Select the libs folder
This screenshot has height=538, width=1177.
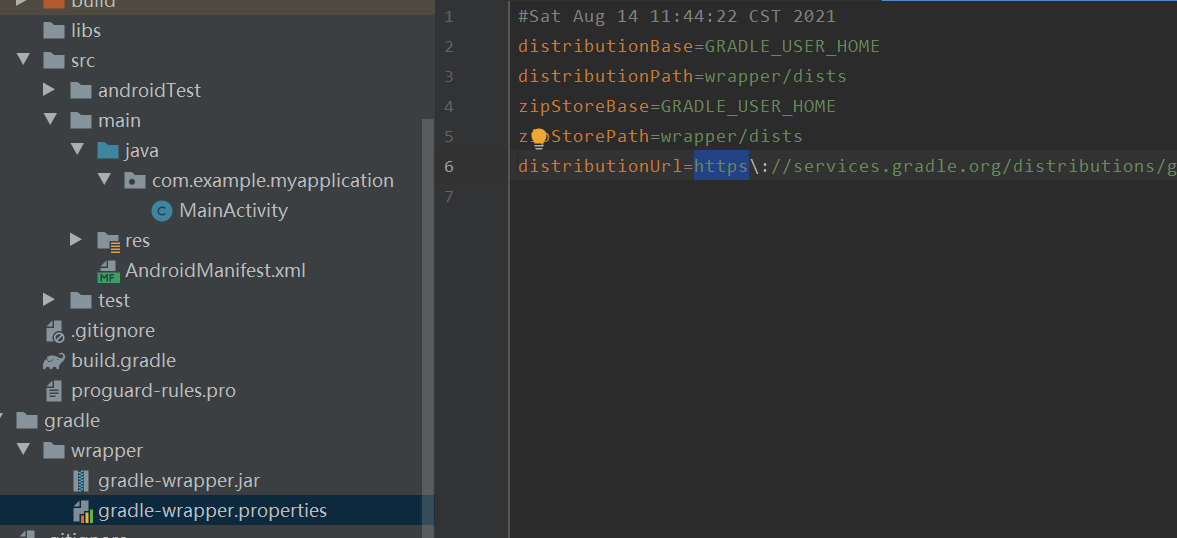point(85,31)
